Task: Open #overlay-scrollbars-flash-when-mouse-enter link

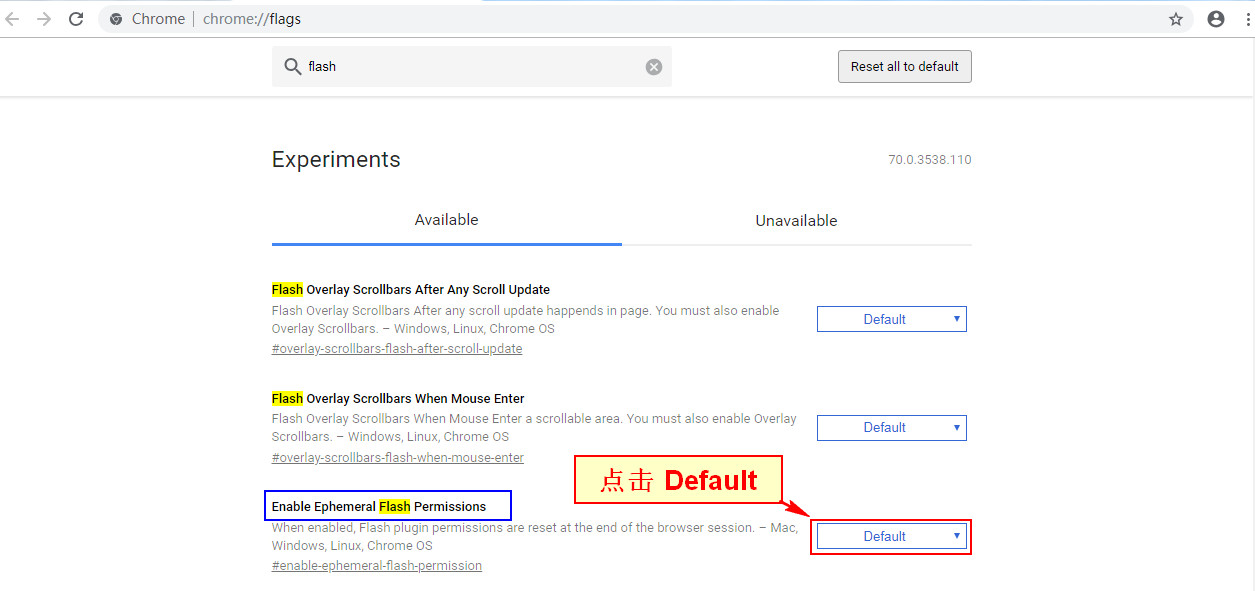Action: (x=398, y=457)
